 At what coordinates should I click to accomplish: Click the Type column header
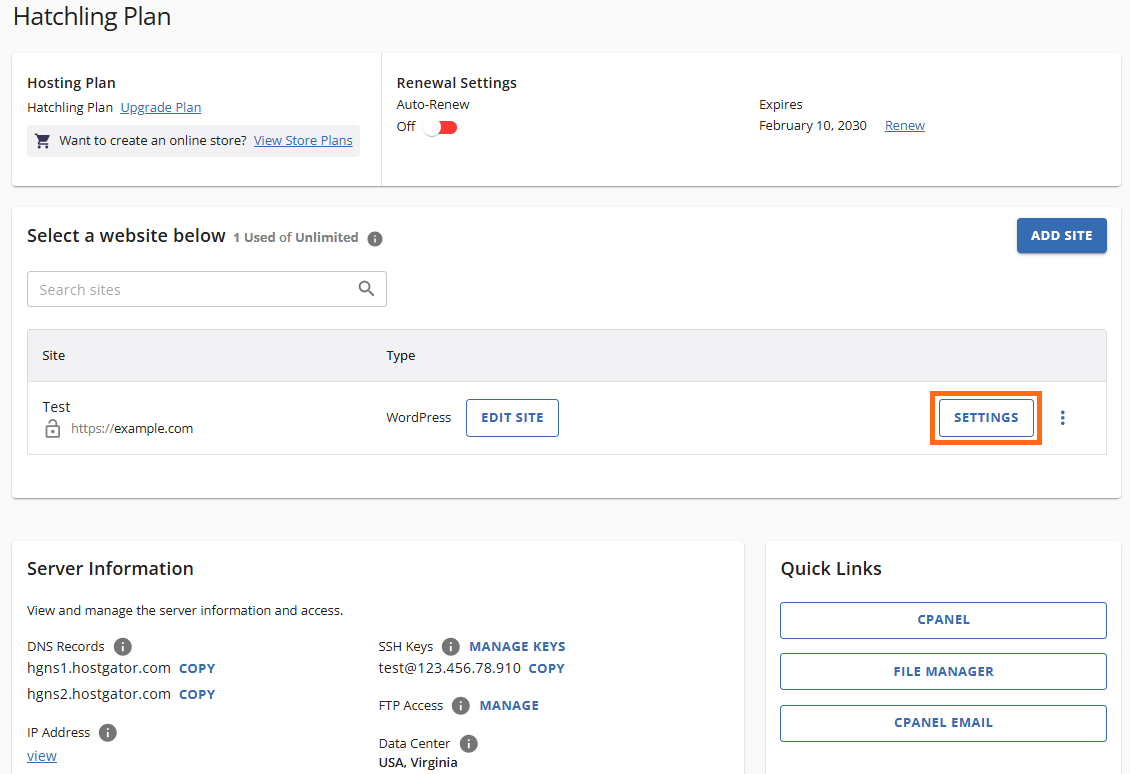(401, 355)
